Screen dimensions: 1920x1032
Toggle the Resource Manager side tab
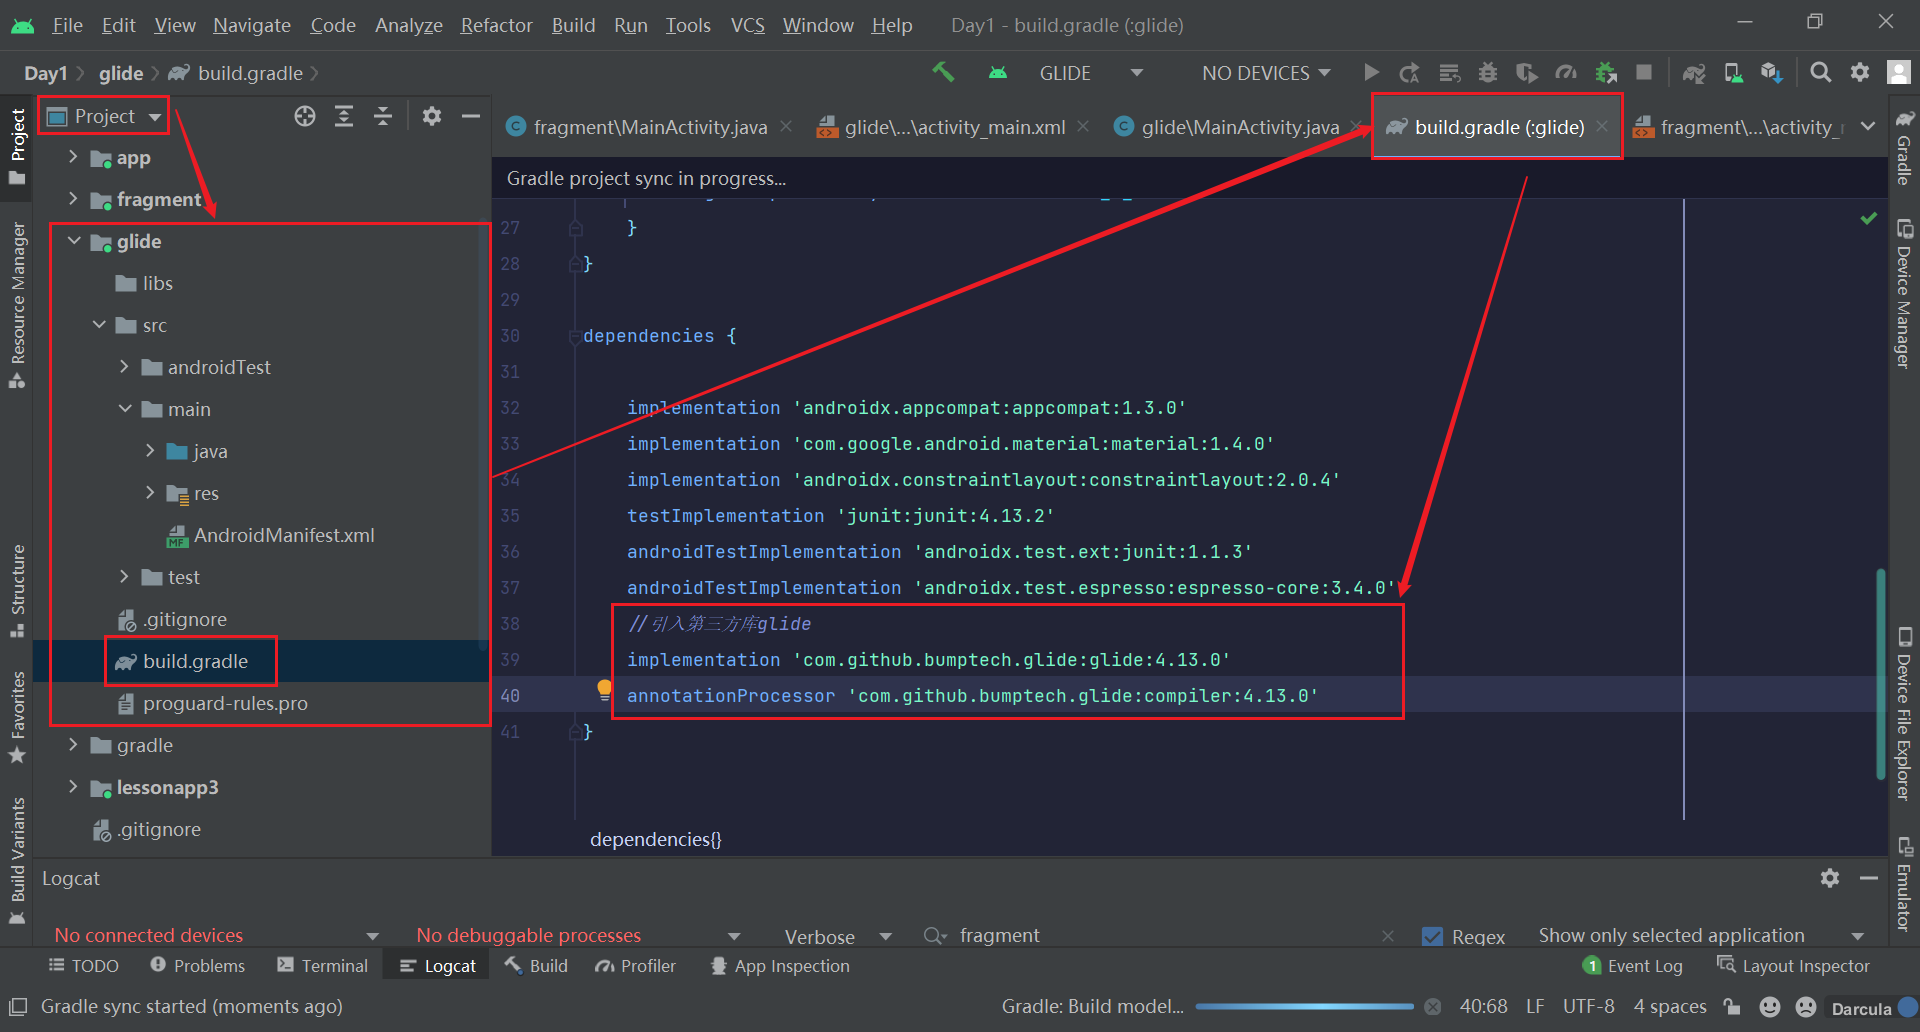point(17,305)
